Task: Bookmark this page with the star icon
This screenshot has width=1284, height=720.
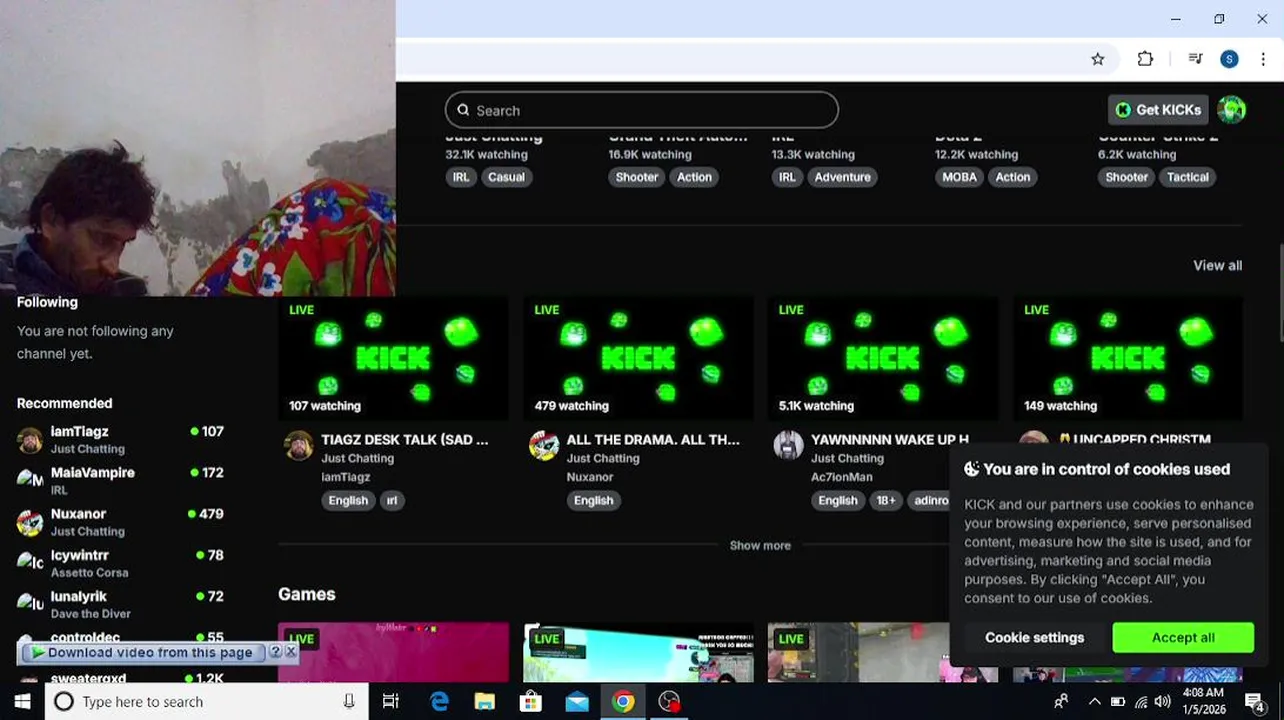Action: click(x=1098, y=59)
